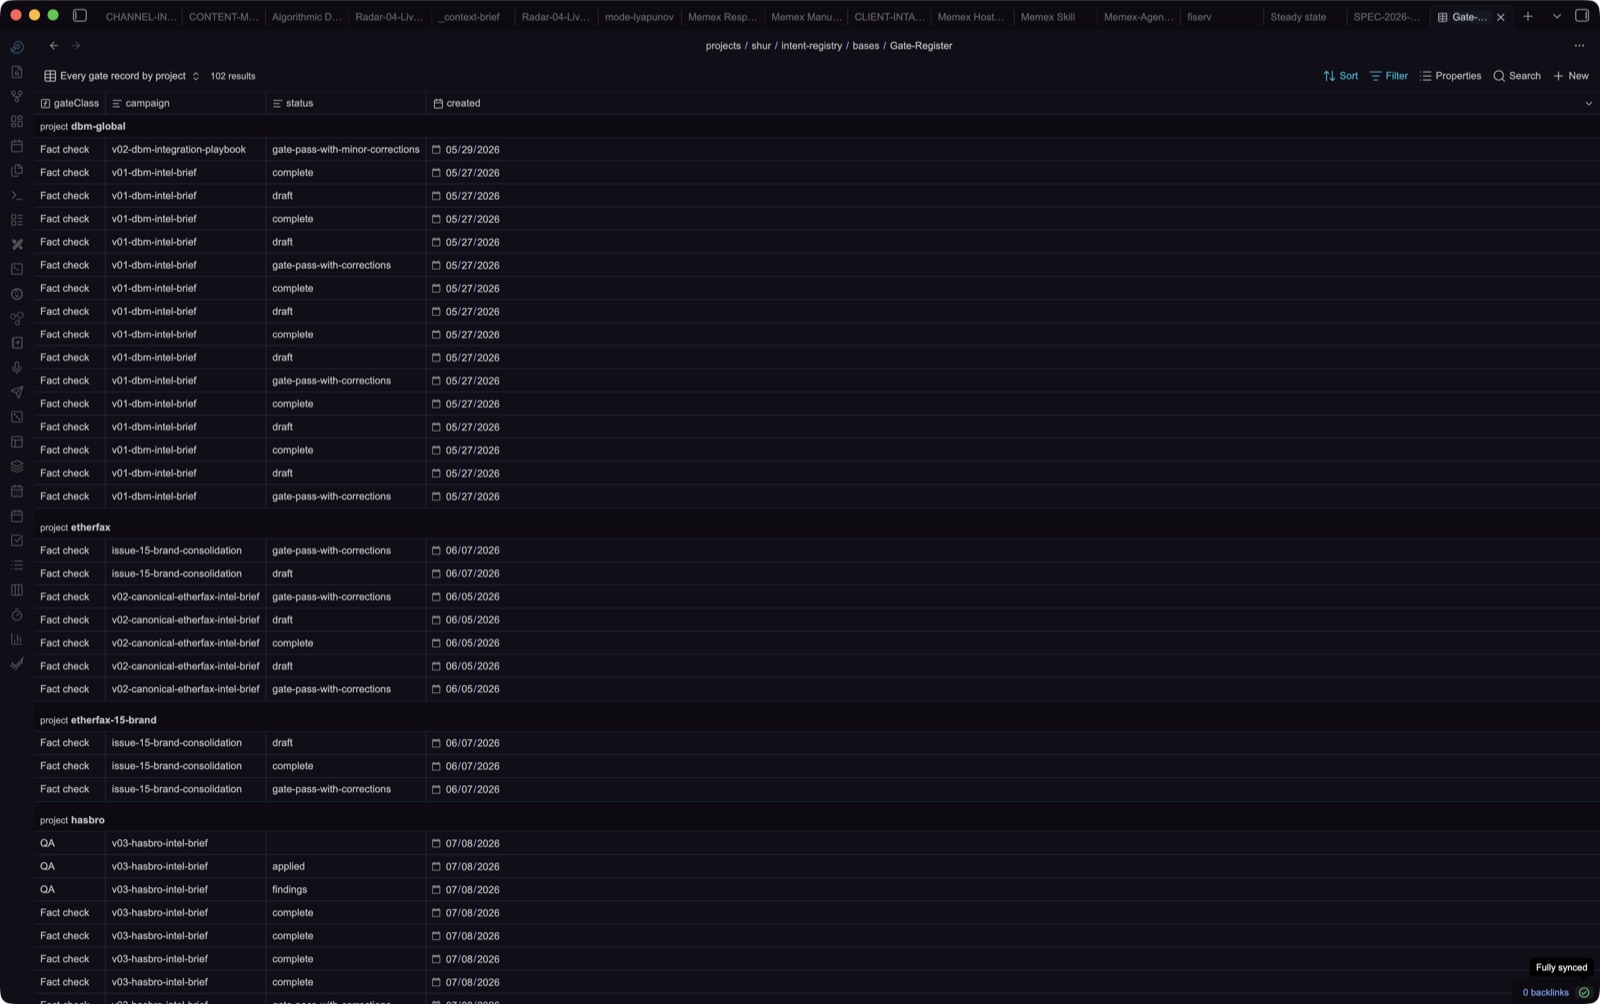1600x1004 pixels.
Task: Click the 'Fully synced' status label
Action: pos(1561,967)
